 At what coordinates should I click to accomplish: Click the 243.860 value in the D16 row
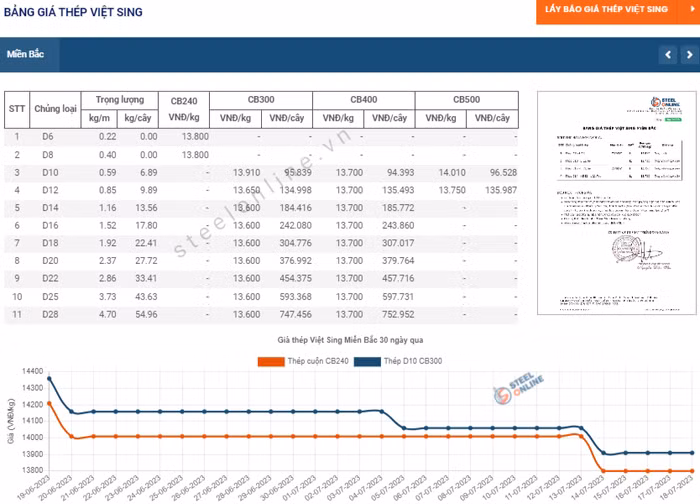(x=398, y=226)
